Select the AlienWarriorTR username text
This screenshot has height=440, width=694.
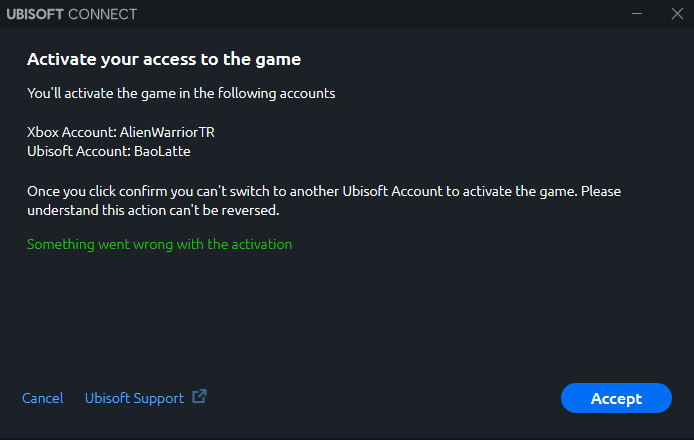tap(165, 132)
